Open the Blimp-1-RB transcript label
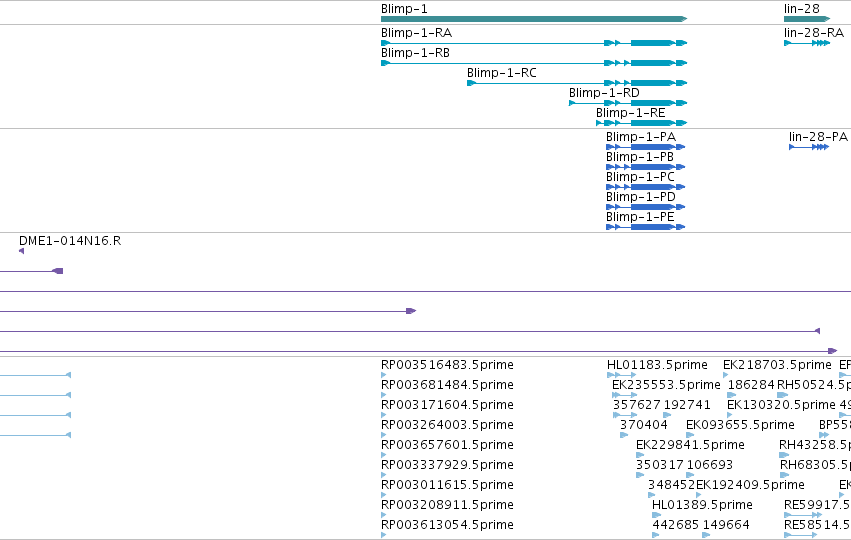Viewport: 851px width, 540px height. [x=415, y=53]
